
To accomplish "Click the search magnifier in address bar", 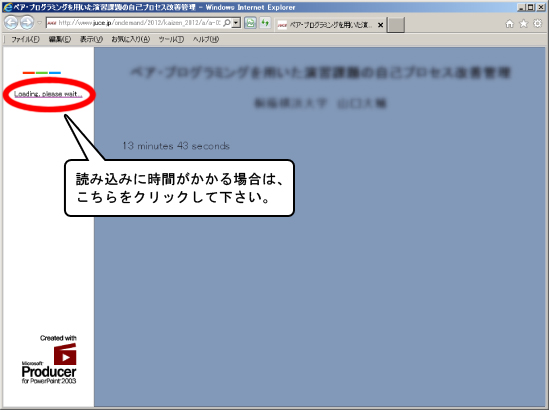I will [227, 23].
